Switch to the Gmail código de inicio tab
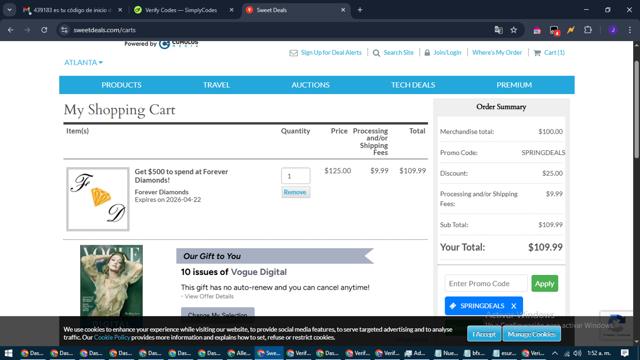The height and width of the screenshot is (360, 640). pos(73,10)
